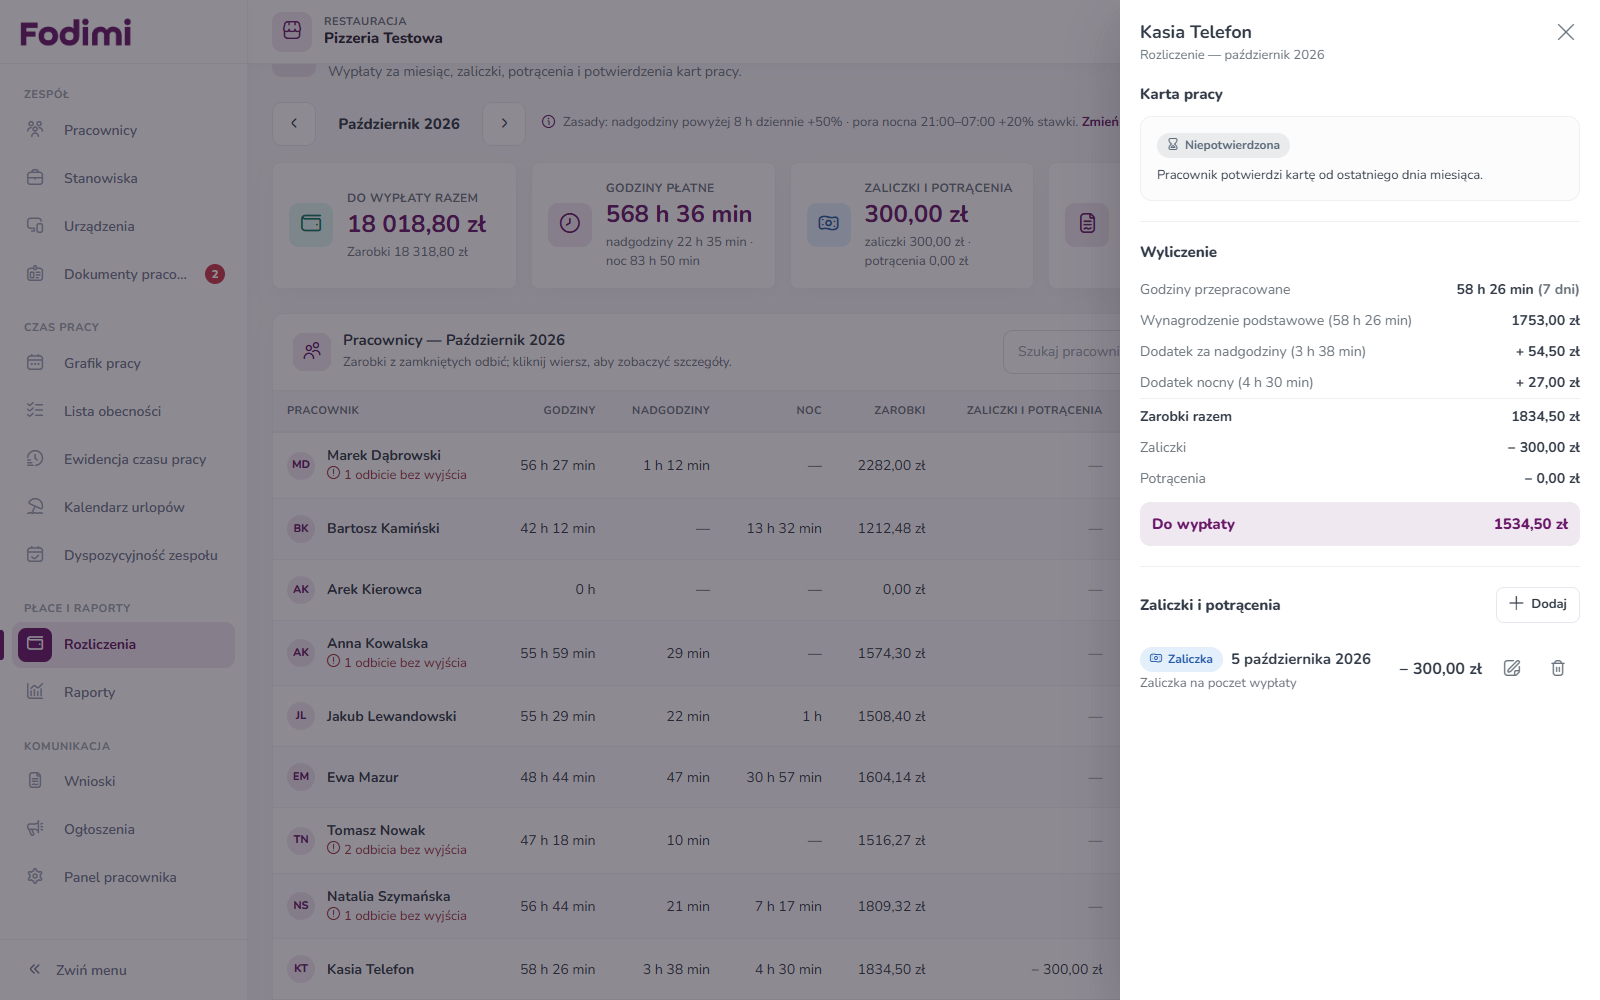Open Pracownicy in the sidebar
1600x1000 pixels.
124,130
